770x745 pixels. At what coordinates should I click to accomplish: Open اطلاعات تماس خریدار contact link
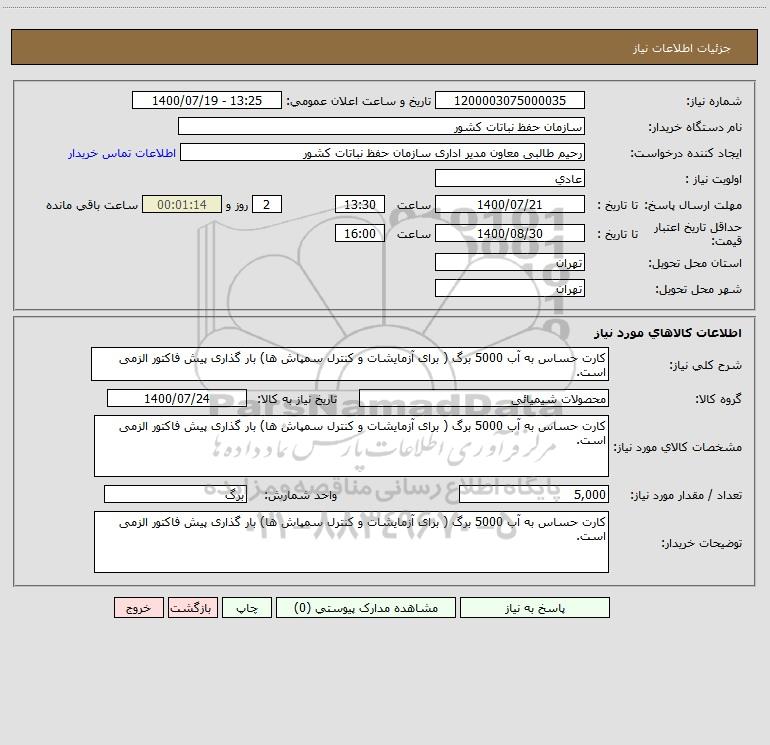tap(122, 153)
